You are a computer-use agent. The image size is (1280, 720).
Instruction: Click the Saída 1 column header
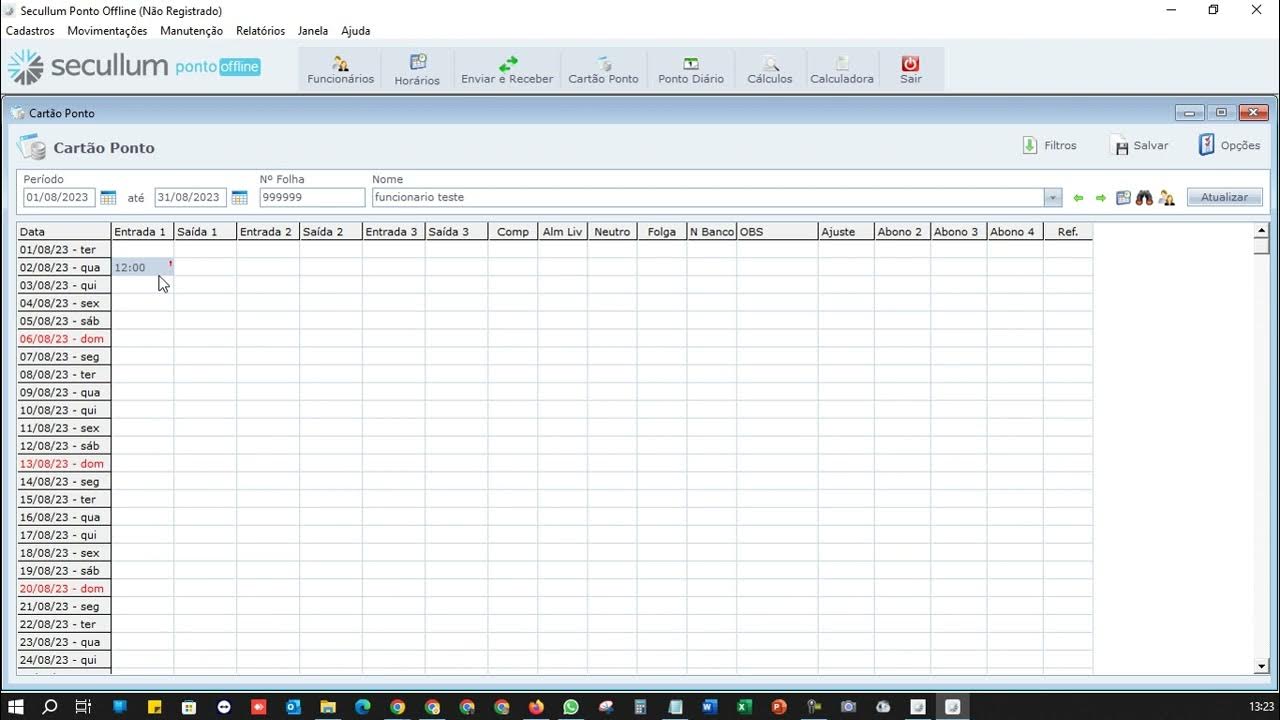pos(205,232)
